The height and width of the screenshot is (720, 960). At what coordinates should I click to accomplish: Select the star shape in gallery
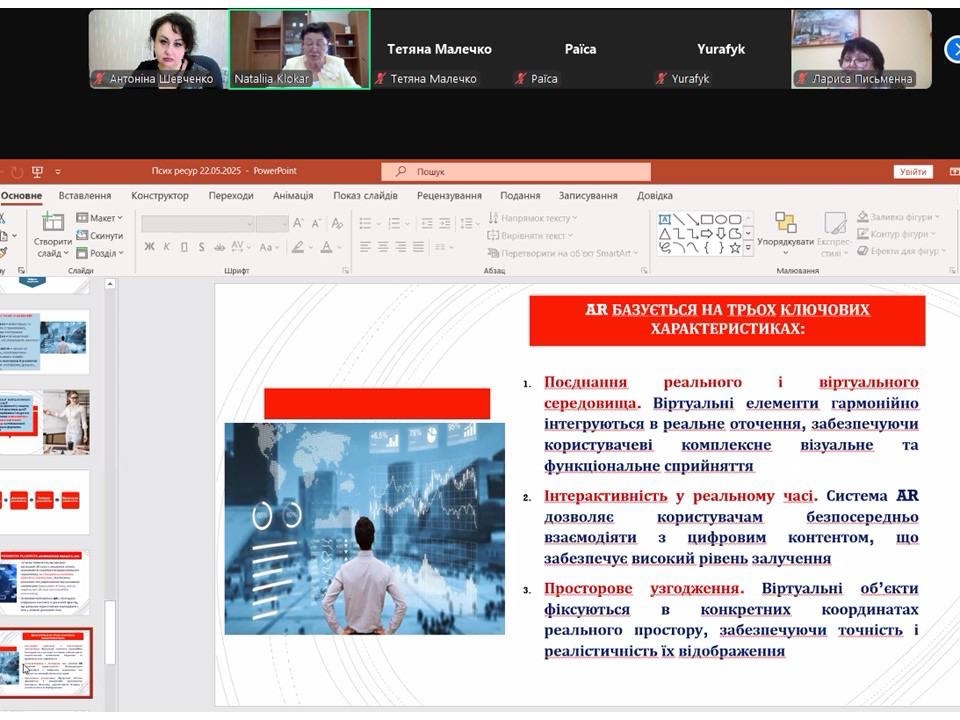point(735,248)
